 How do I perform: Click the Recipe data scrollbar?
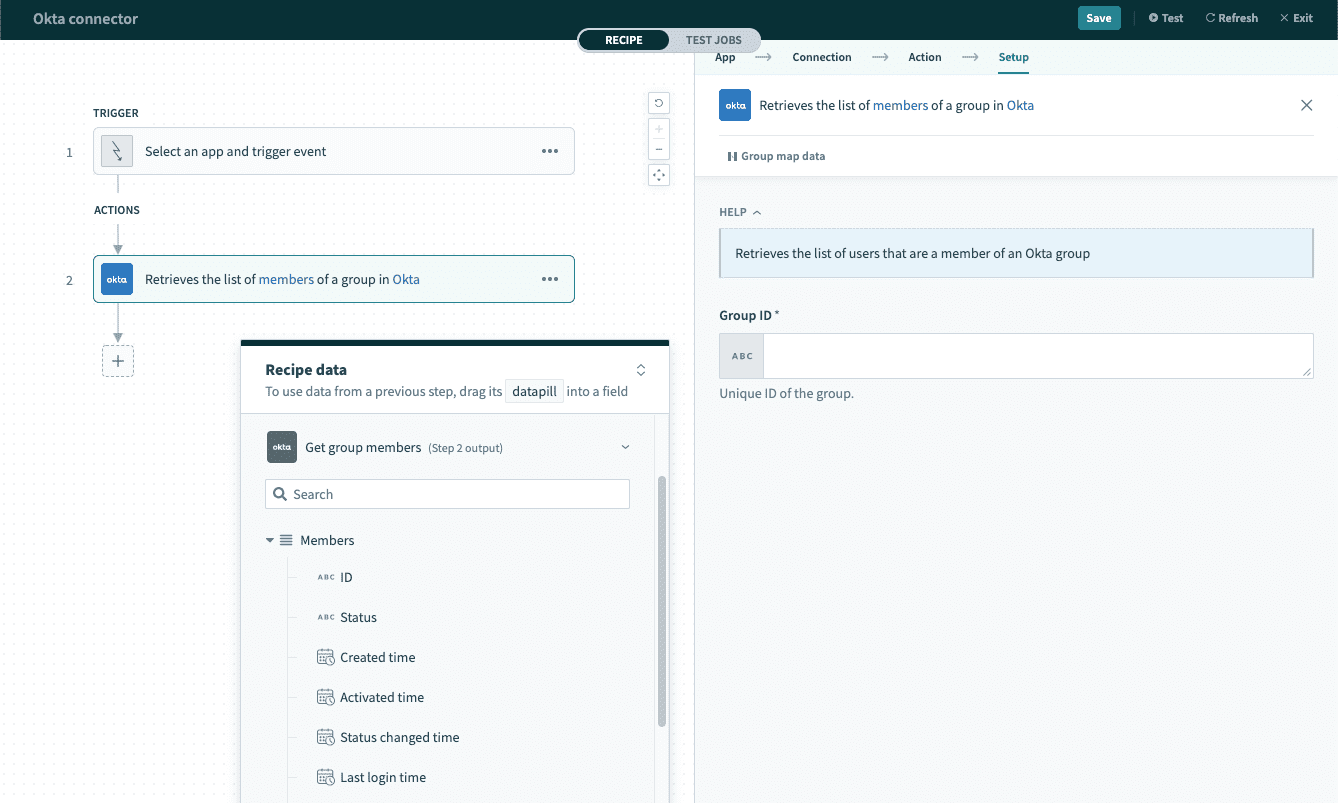tap(661, 600)
